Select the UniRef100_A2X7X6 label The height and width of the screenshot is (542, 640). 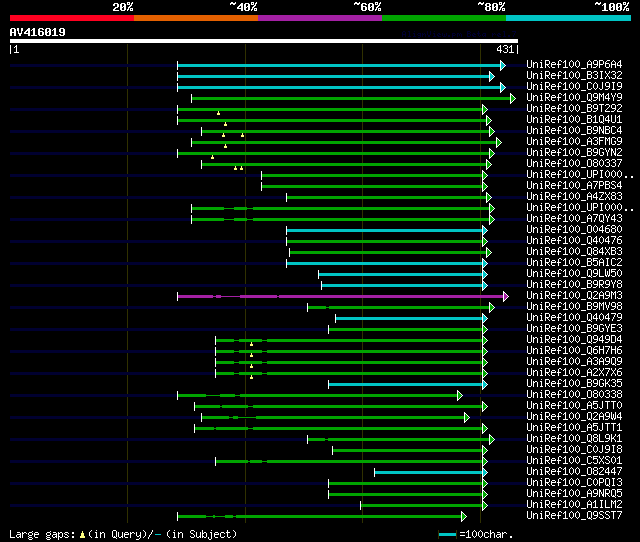(574, 373)
